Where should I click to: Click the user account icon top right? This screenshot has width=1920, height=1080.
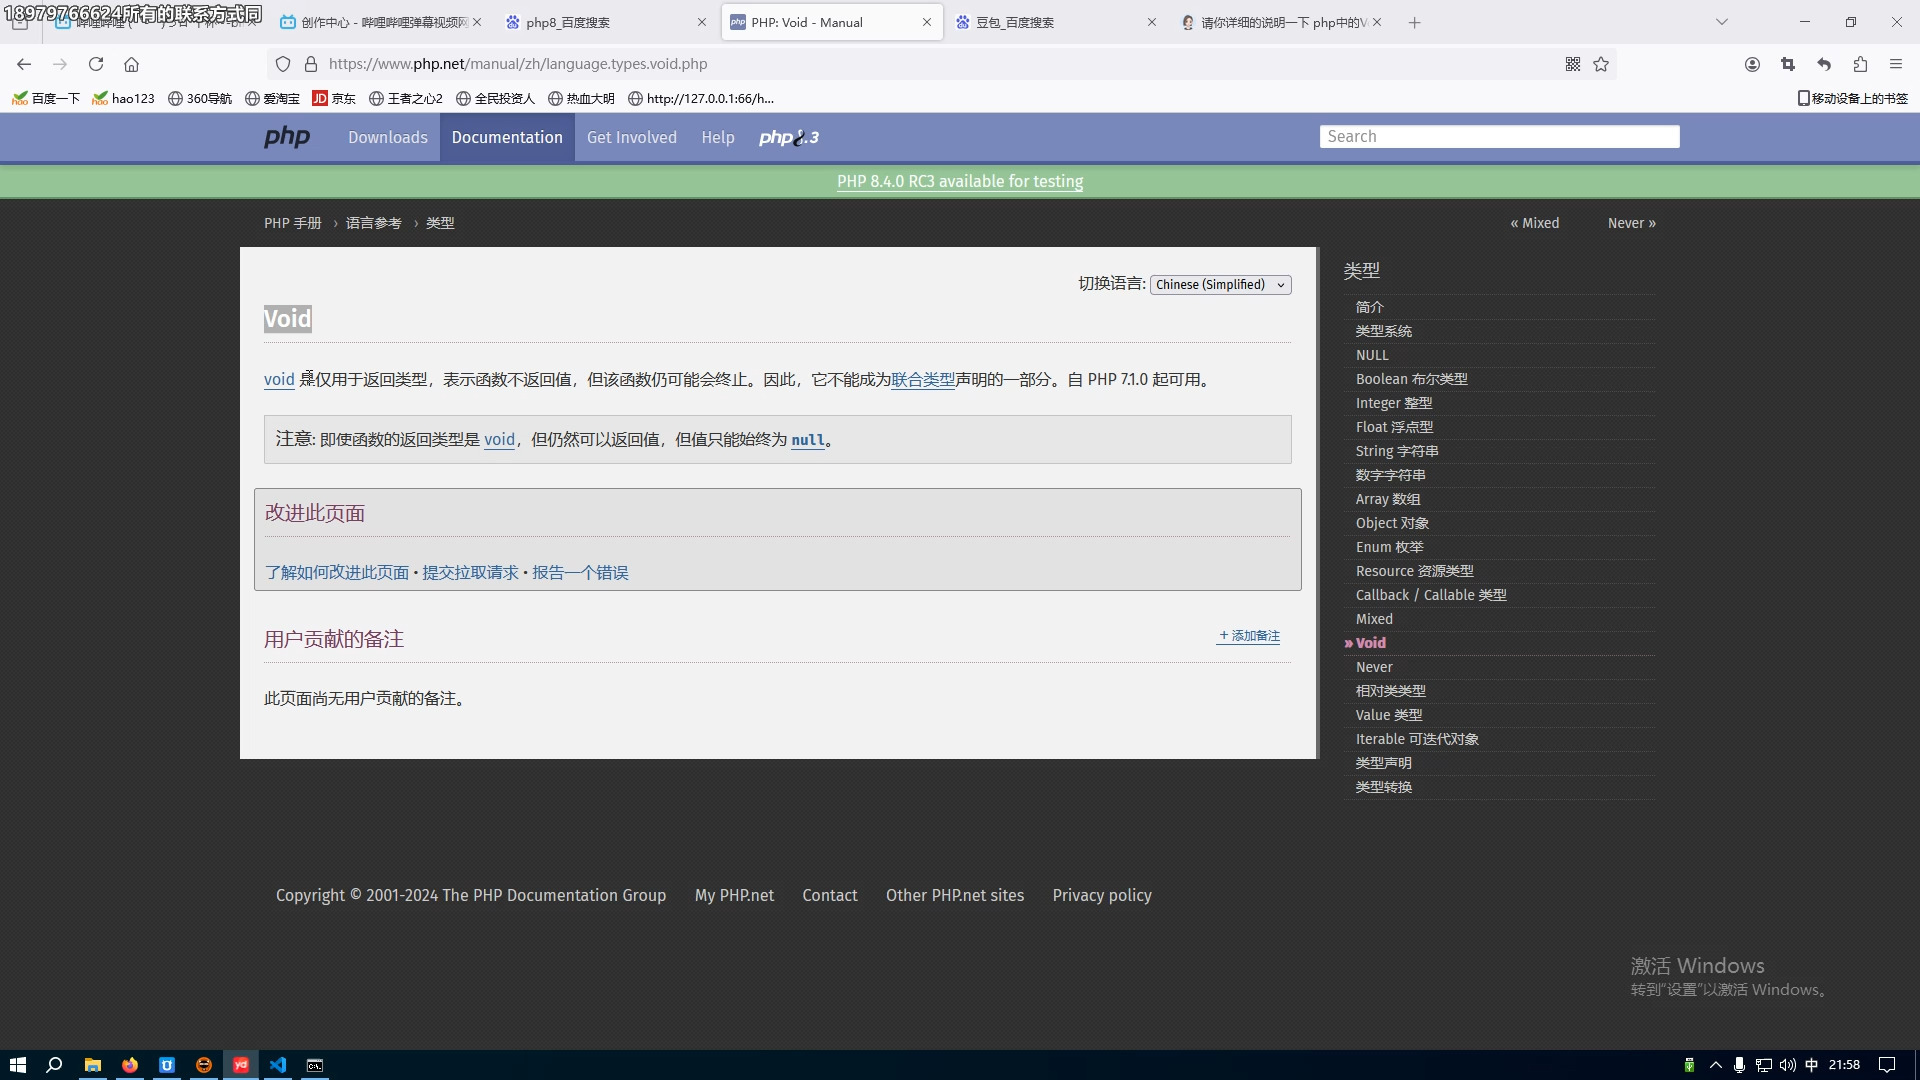pos(1753,63)
